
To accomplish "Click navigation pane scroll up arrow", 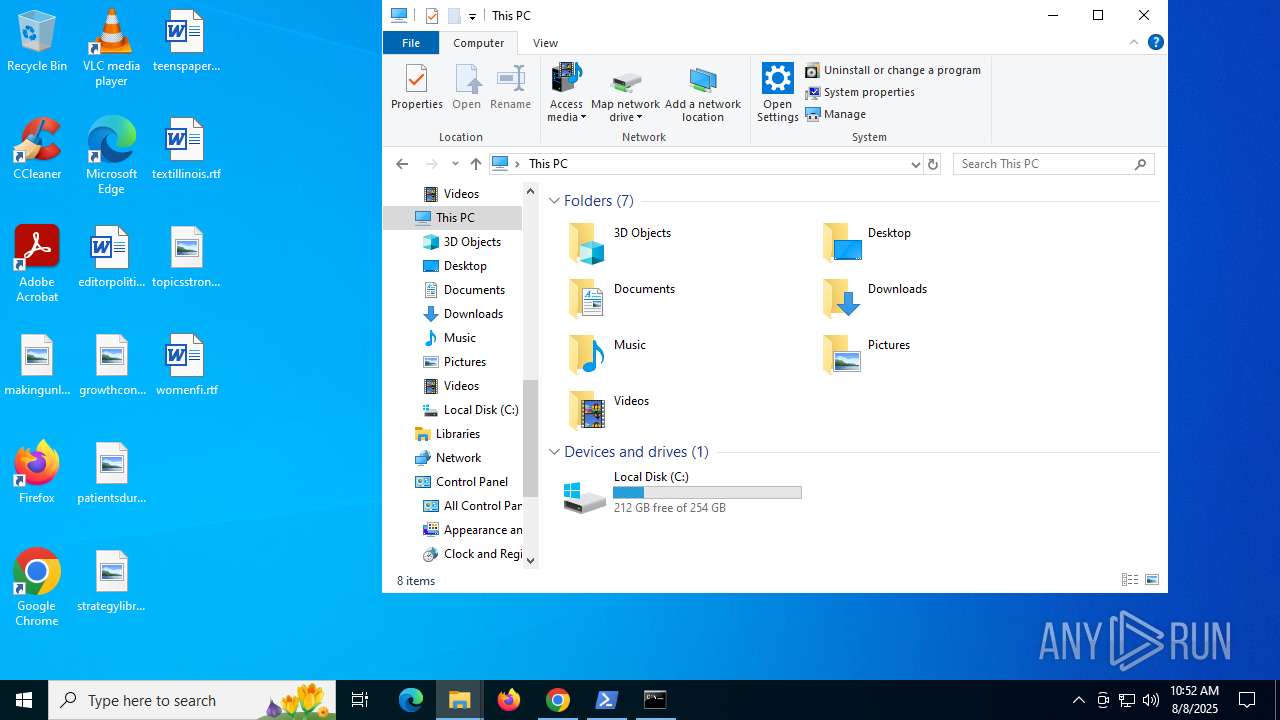I will click(531, 191).
